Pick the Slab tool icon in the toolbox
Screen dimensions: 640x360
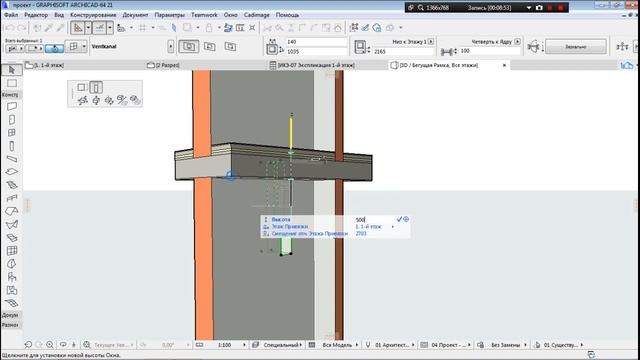pyautogui.click(x=11, y=172)
